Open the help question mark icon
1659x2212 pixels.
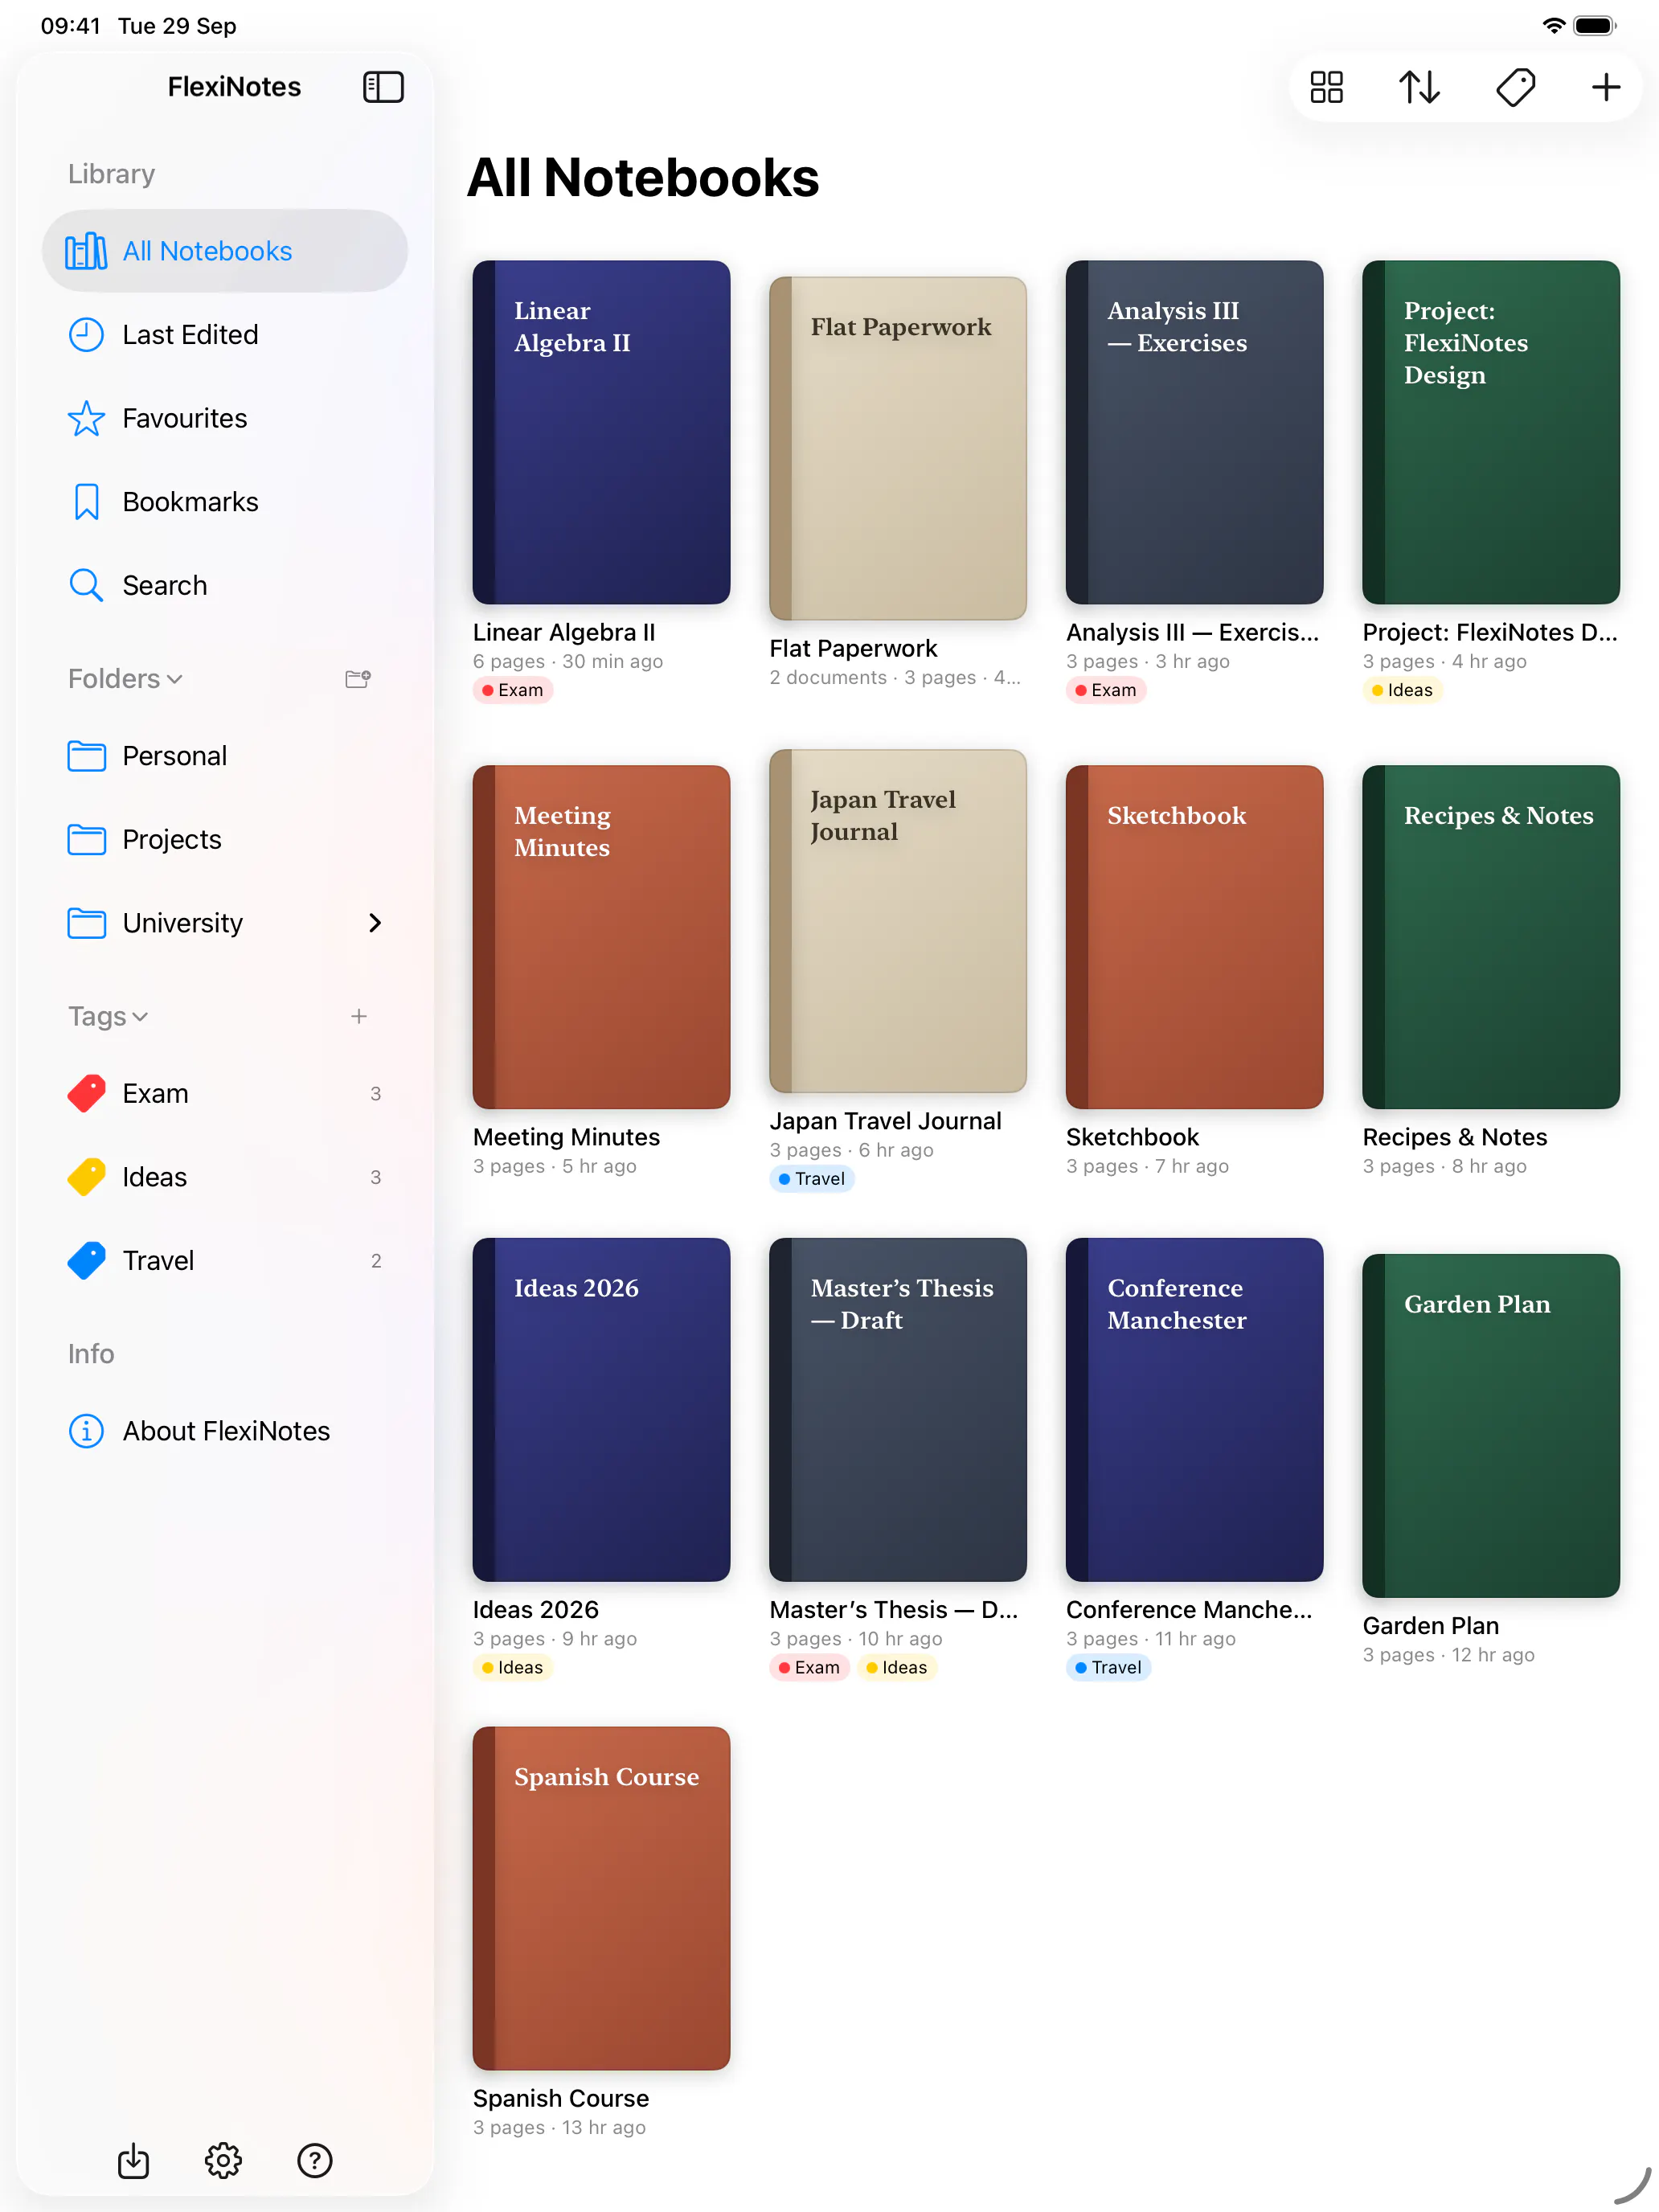[315, 2160]
